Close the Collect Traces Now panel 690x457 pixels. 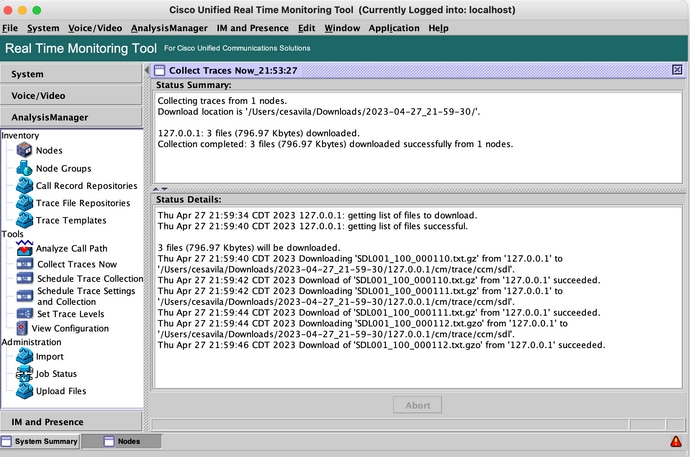pyautogui.click(x=677, y=69)
